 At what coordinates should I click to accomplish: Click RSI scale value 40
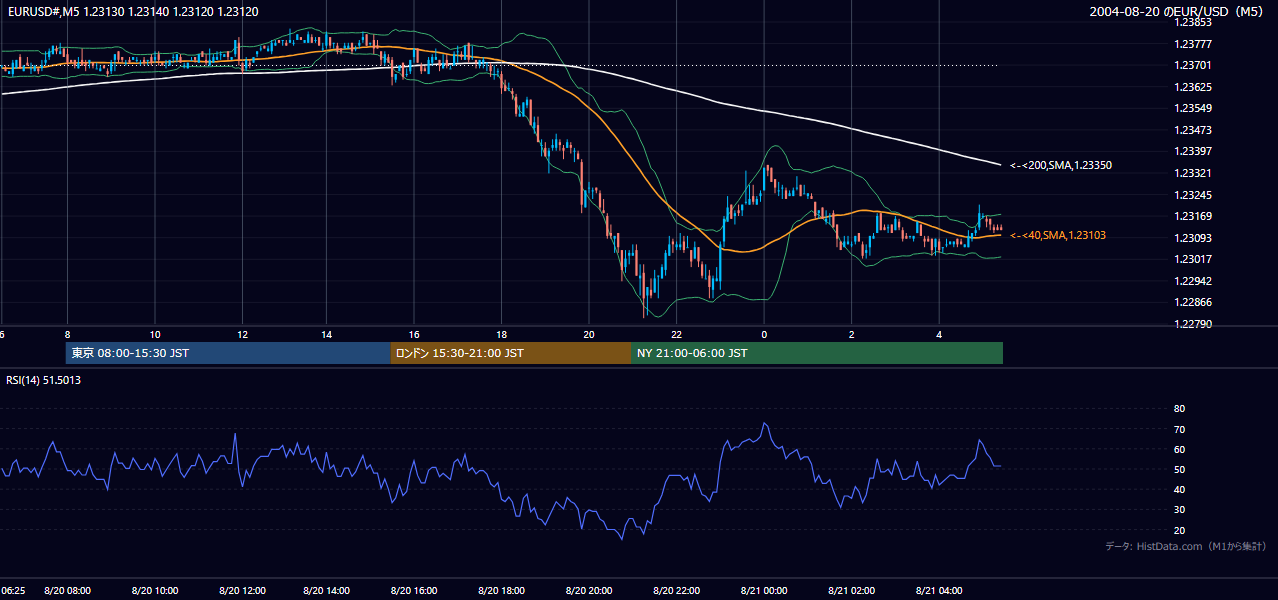pos(1179,489)
